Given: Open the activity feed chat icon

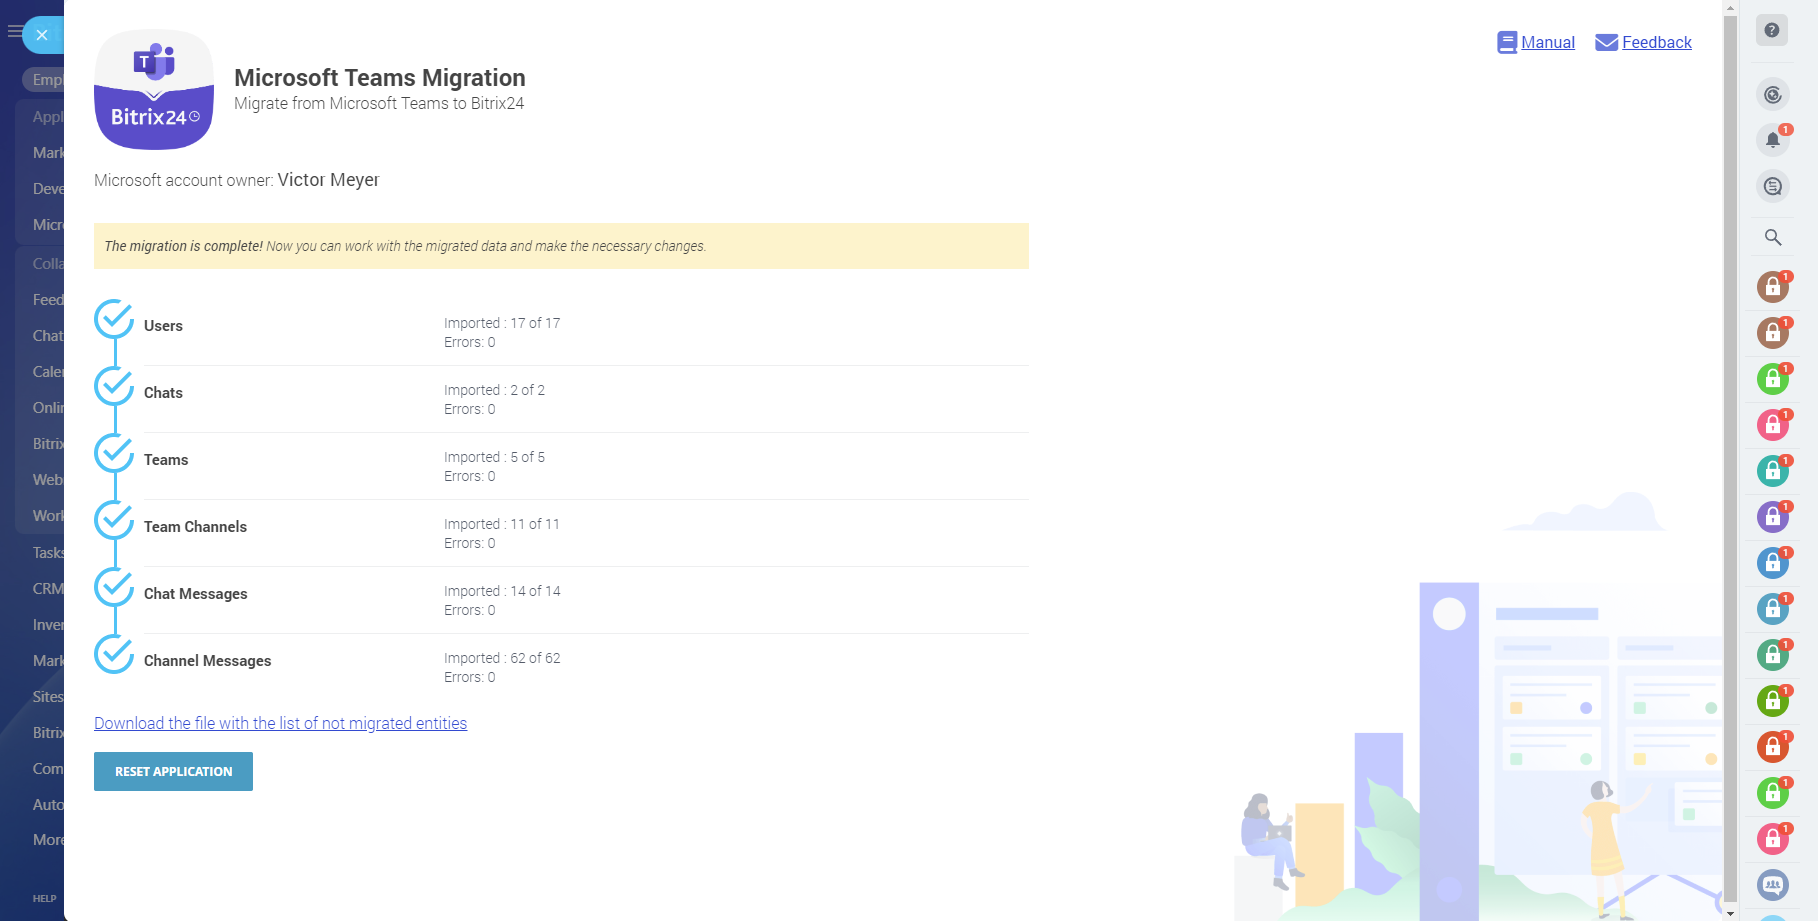Looking at the screenshot, I should coord(1773,186).
